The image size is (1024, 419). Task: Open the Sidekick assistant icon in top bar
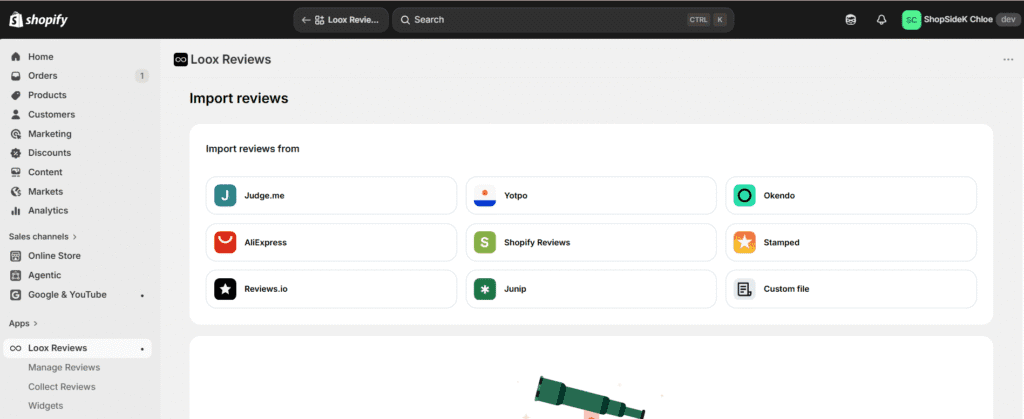click(x=850, y=20)
